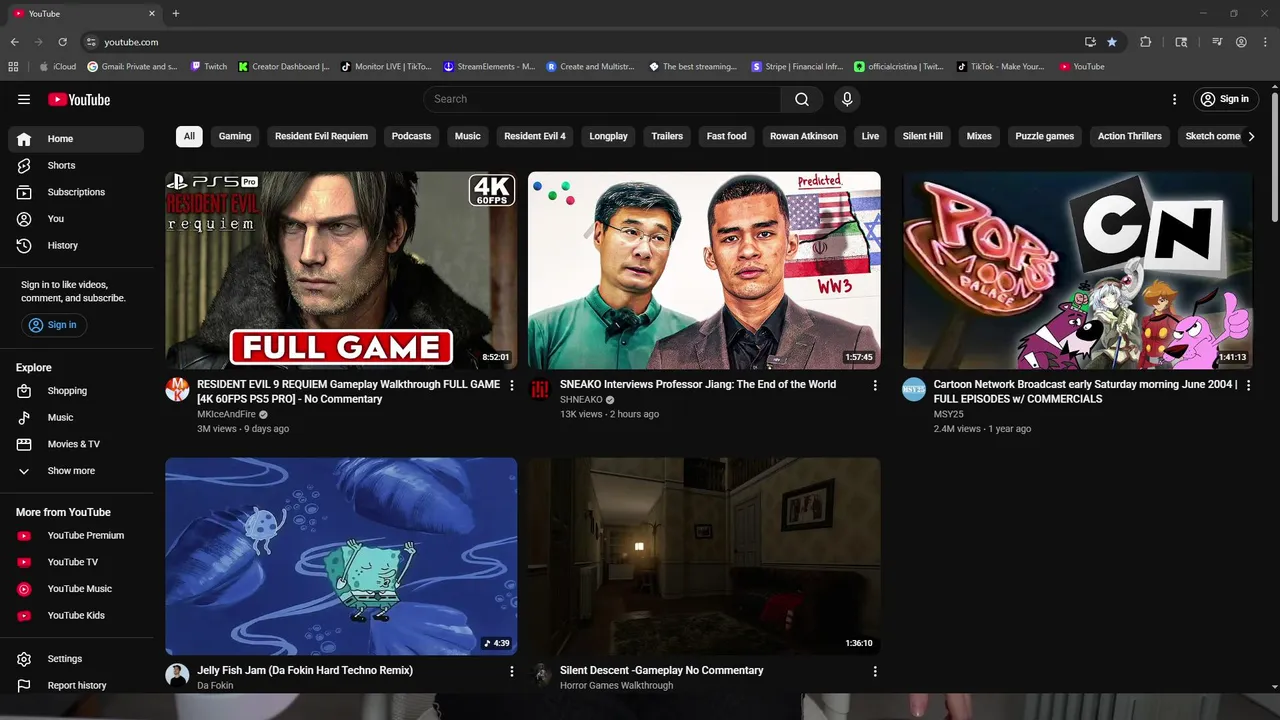Screen dimensions: 1280x720
Task: Select the Resident Evil Requiem chip
Action: (321, 136)
